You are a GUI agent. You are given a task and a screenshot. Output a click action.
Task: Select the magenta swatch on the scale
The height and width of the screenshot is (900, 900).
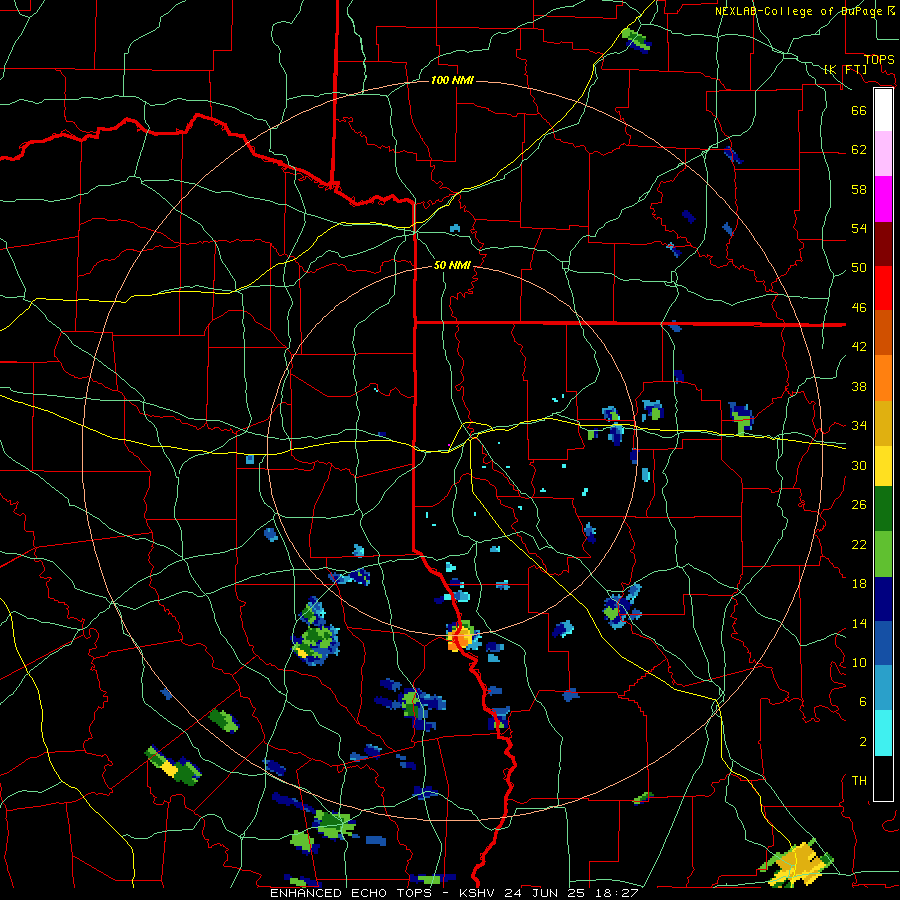point(883,199)
